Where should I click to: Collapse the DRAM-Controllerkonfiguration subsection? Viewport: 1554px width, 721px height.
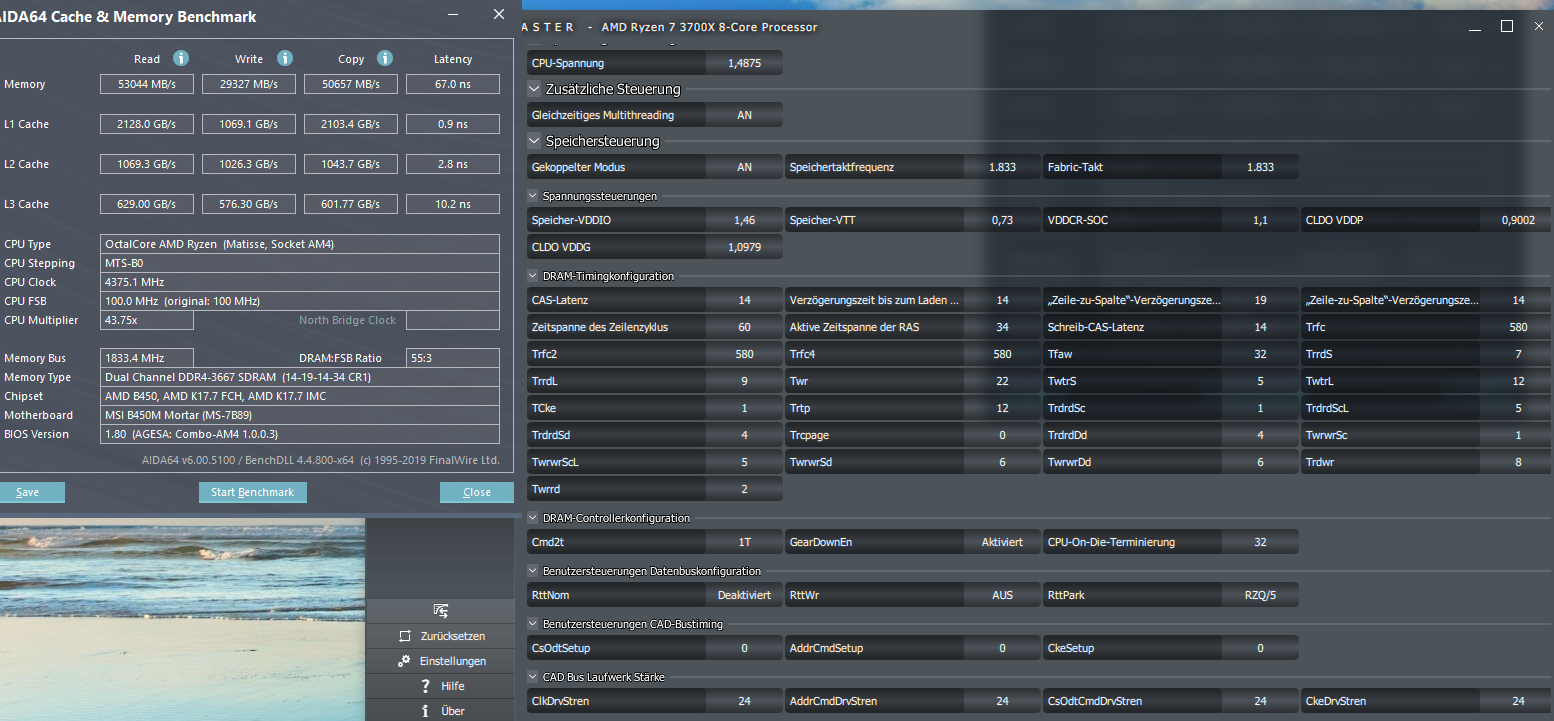(533, 518)
